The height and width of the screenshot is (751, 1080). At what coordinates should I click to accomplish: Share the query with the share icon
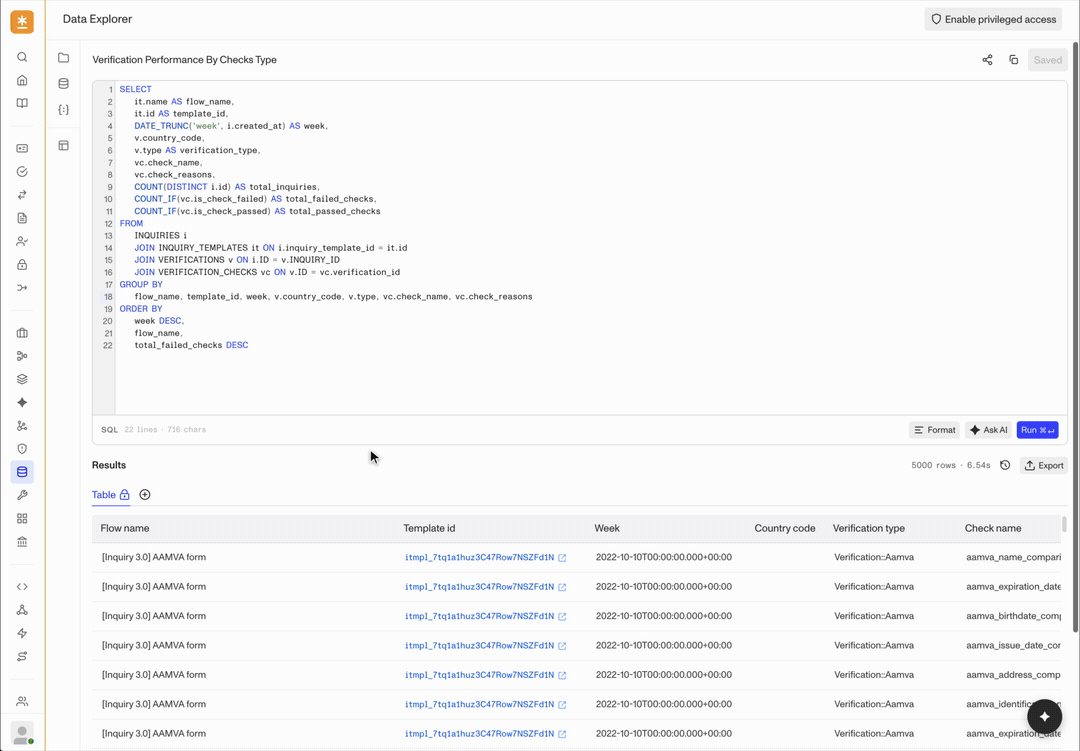pyautogui.click(x=987, y=60)
